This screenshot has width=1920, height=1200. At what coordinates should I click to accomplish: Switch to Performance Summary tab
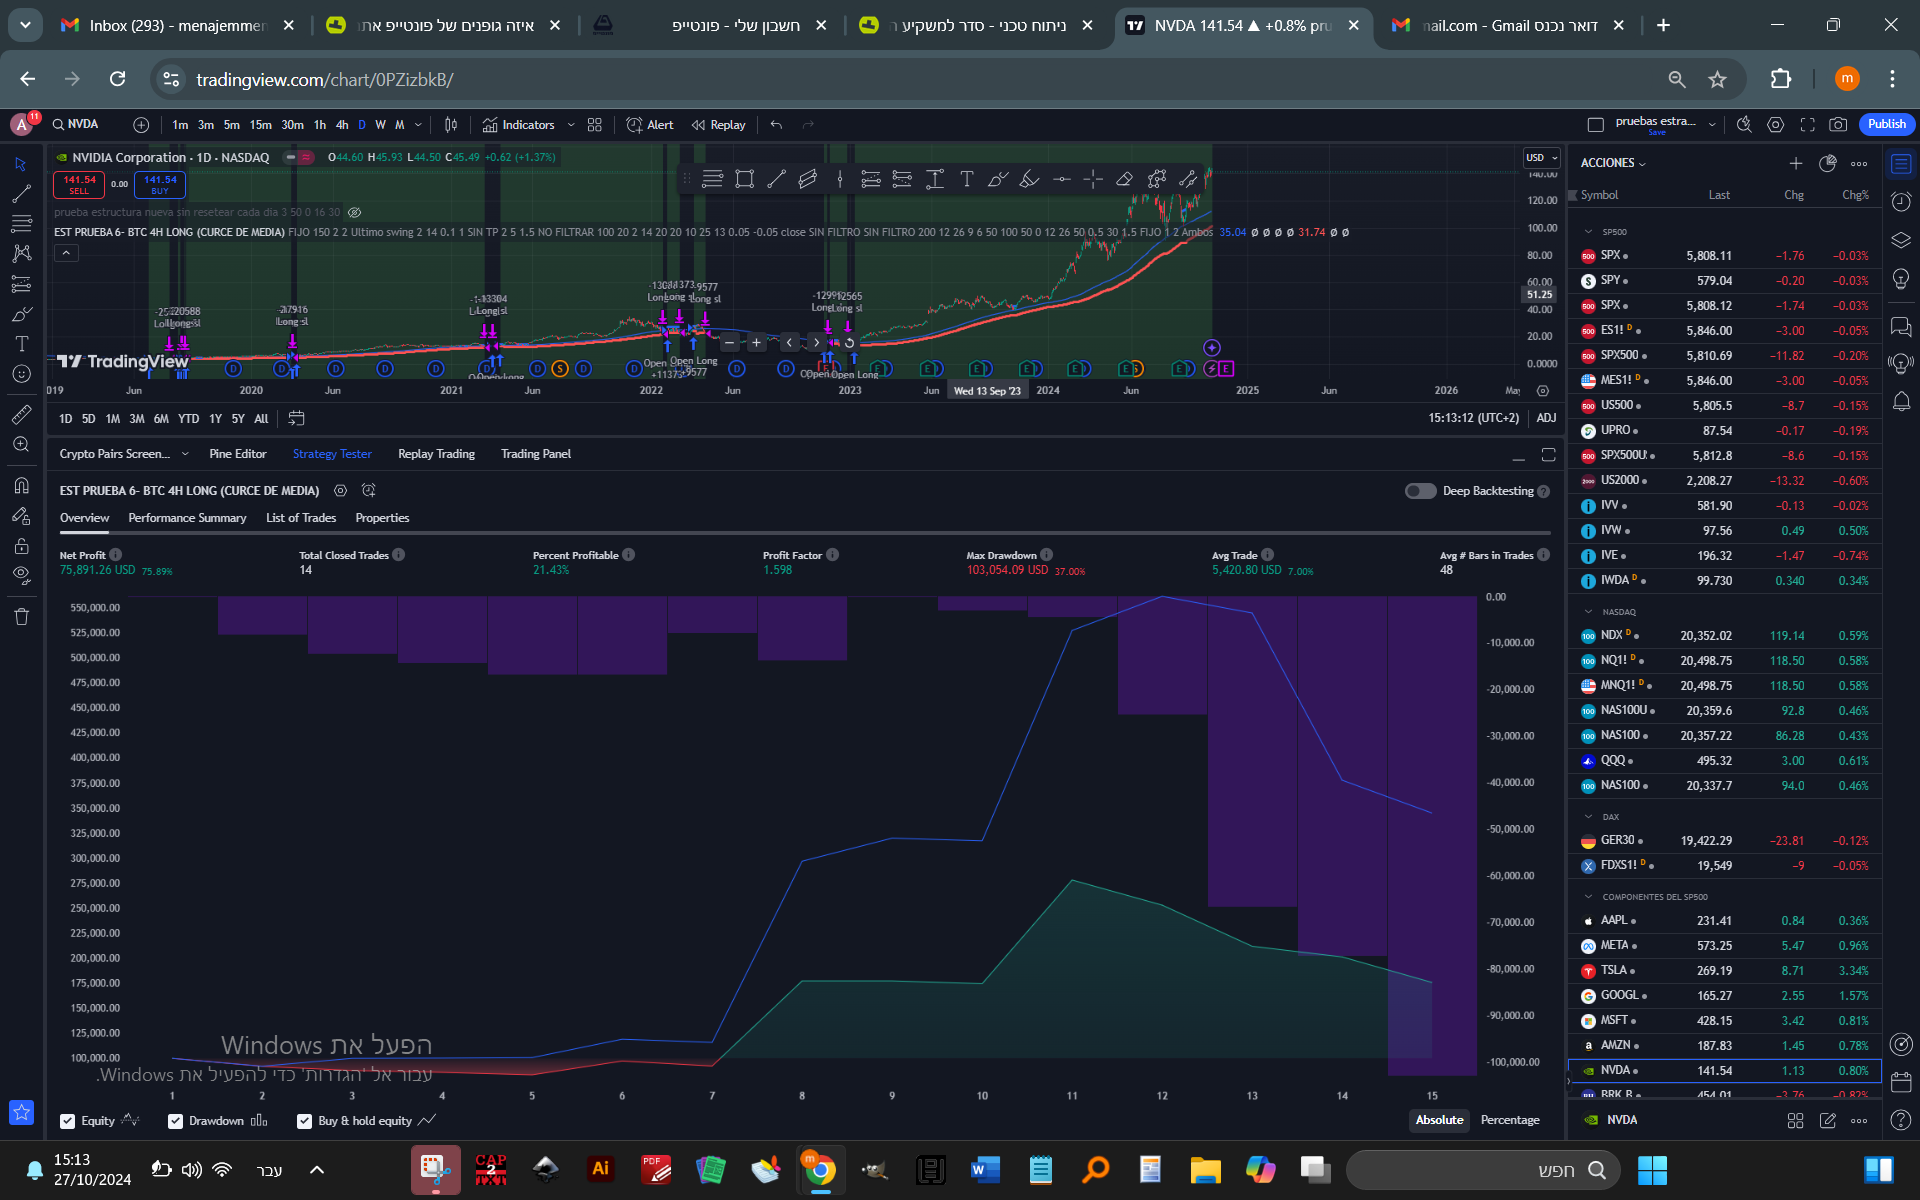click(x=187, y=518)
